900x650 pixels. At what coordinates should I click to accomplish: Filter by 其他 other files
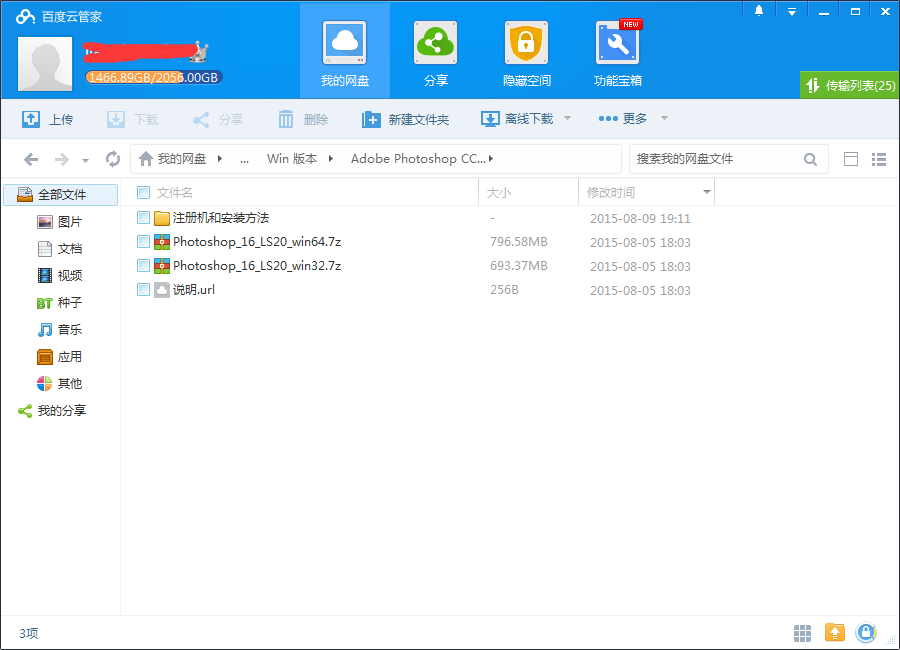[x=60, y=384]
